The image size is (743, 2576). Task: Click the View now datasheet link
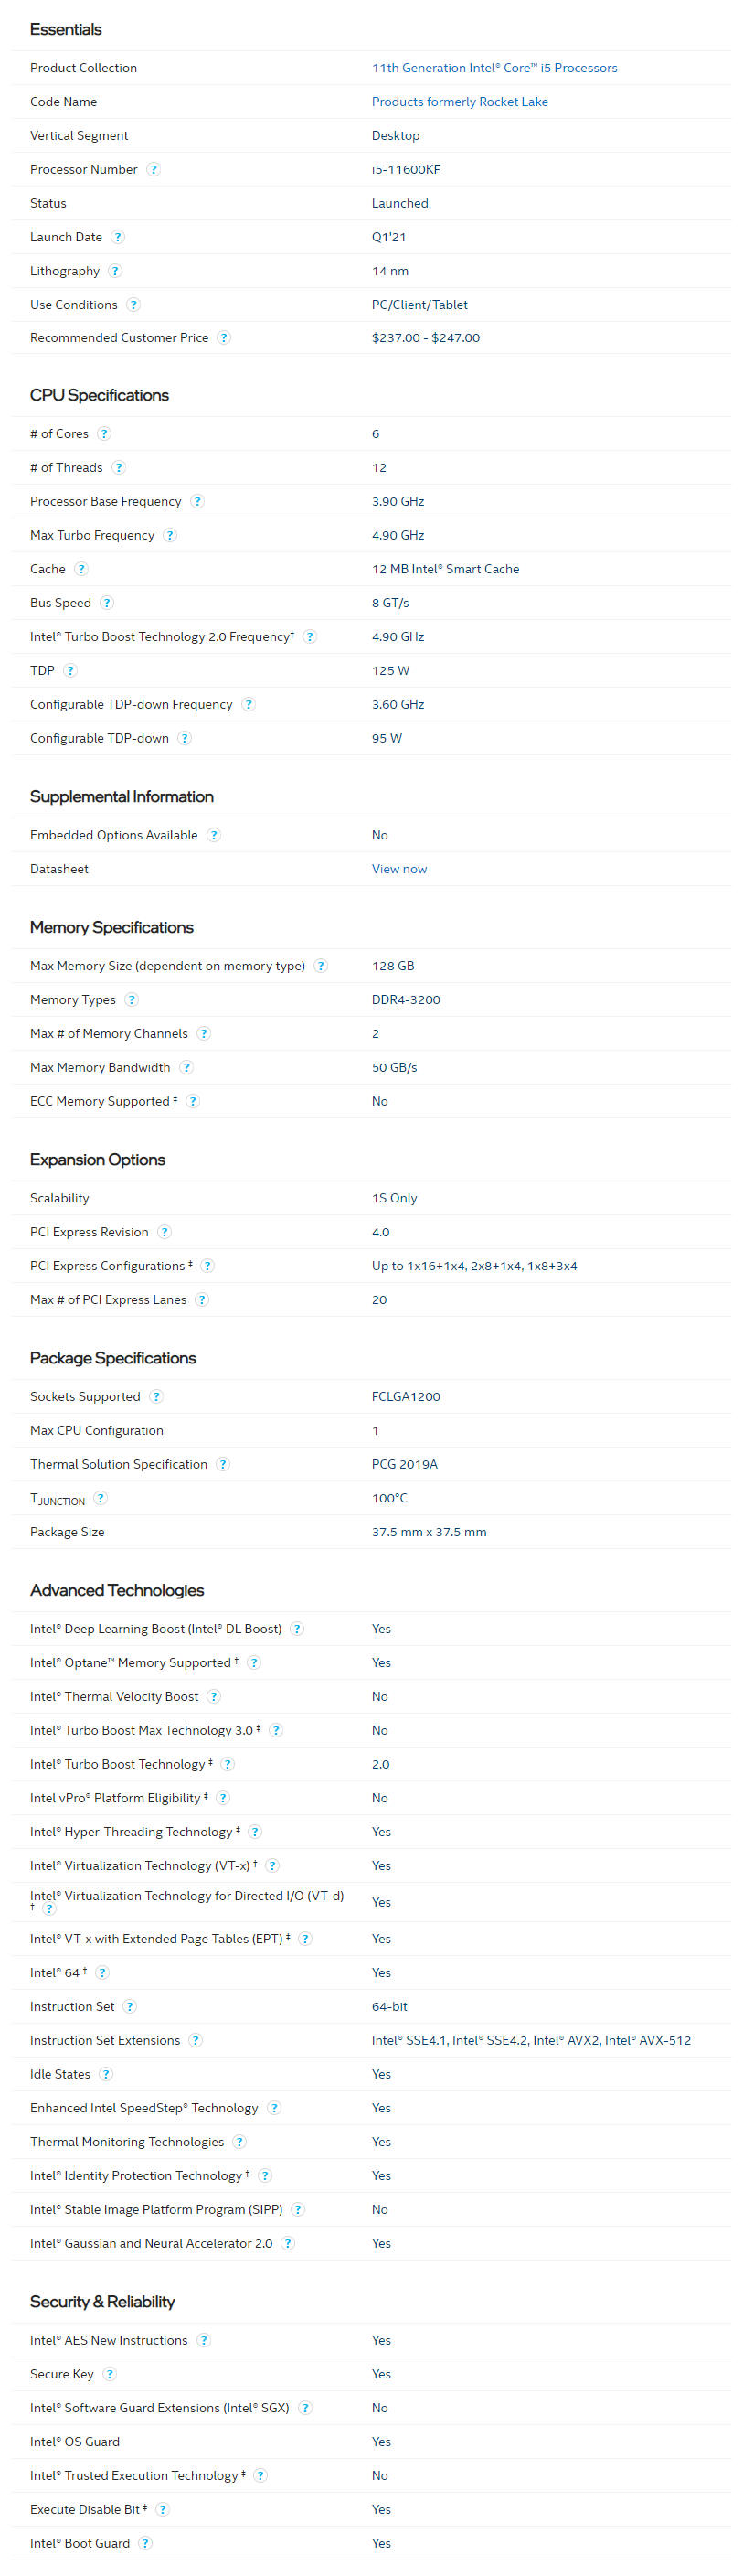click(x=399, y=869)
